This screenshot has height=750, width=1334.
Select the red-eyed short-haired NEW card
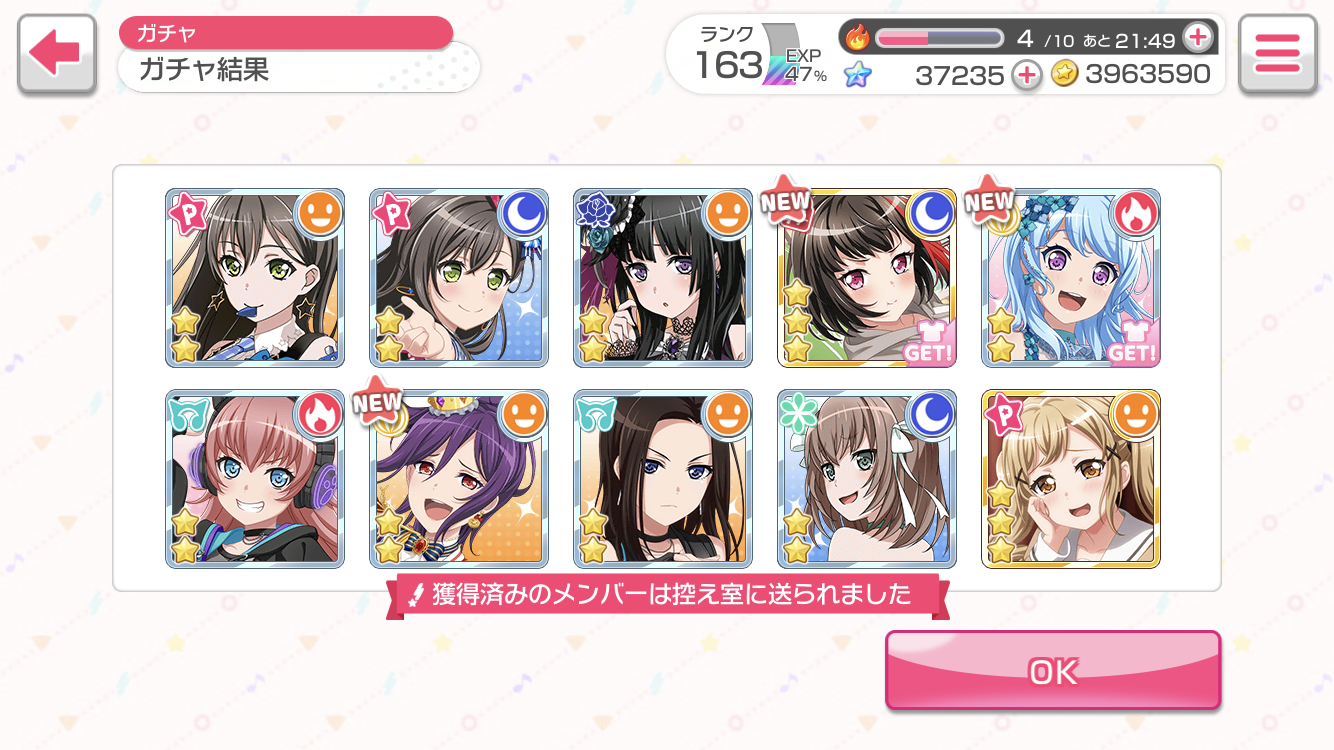pyautogui.click(x=867, y=278)
